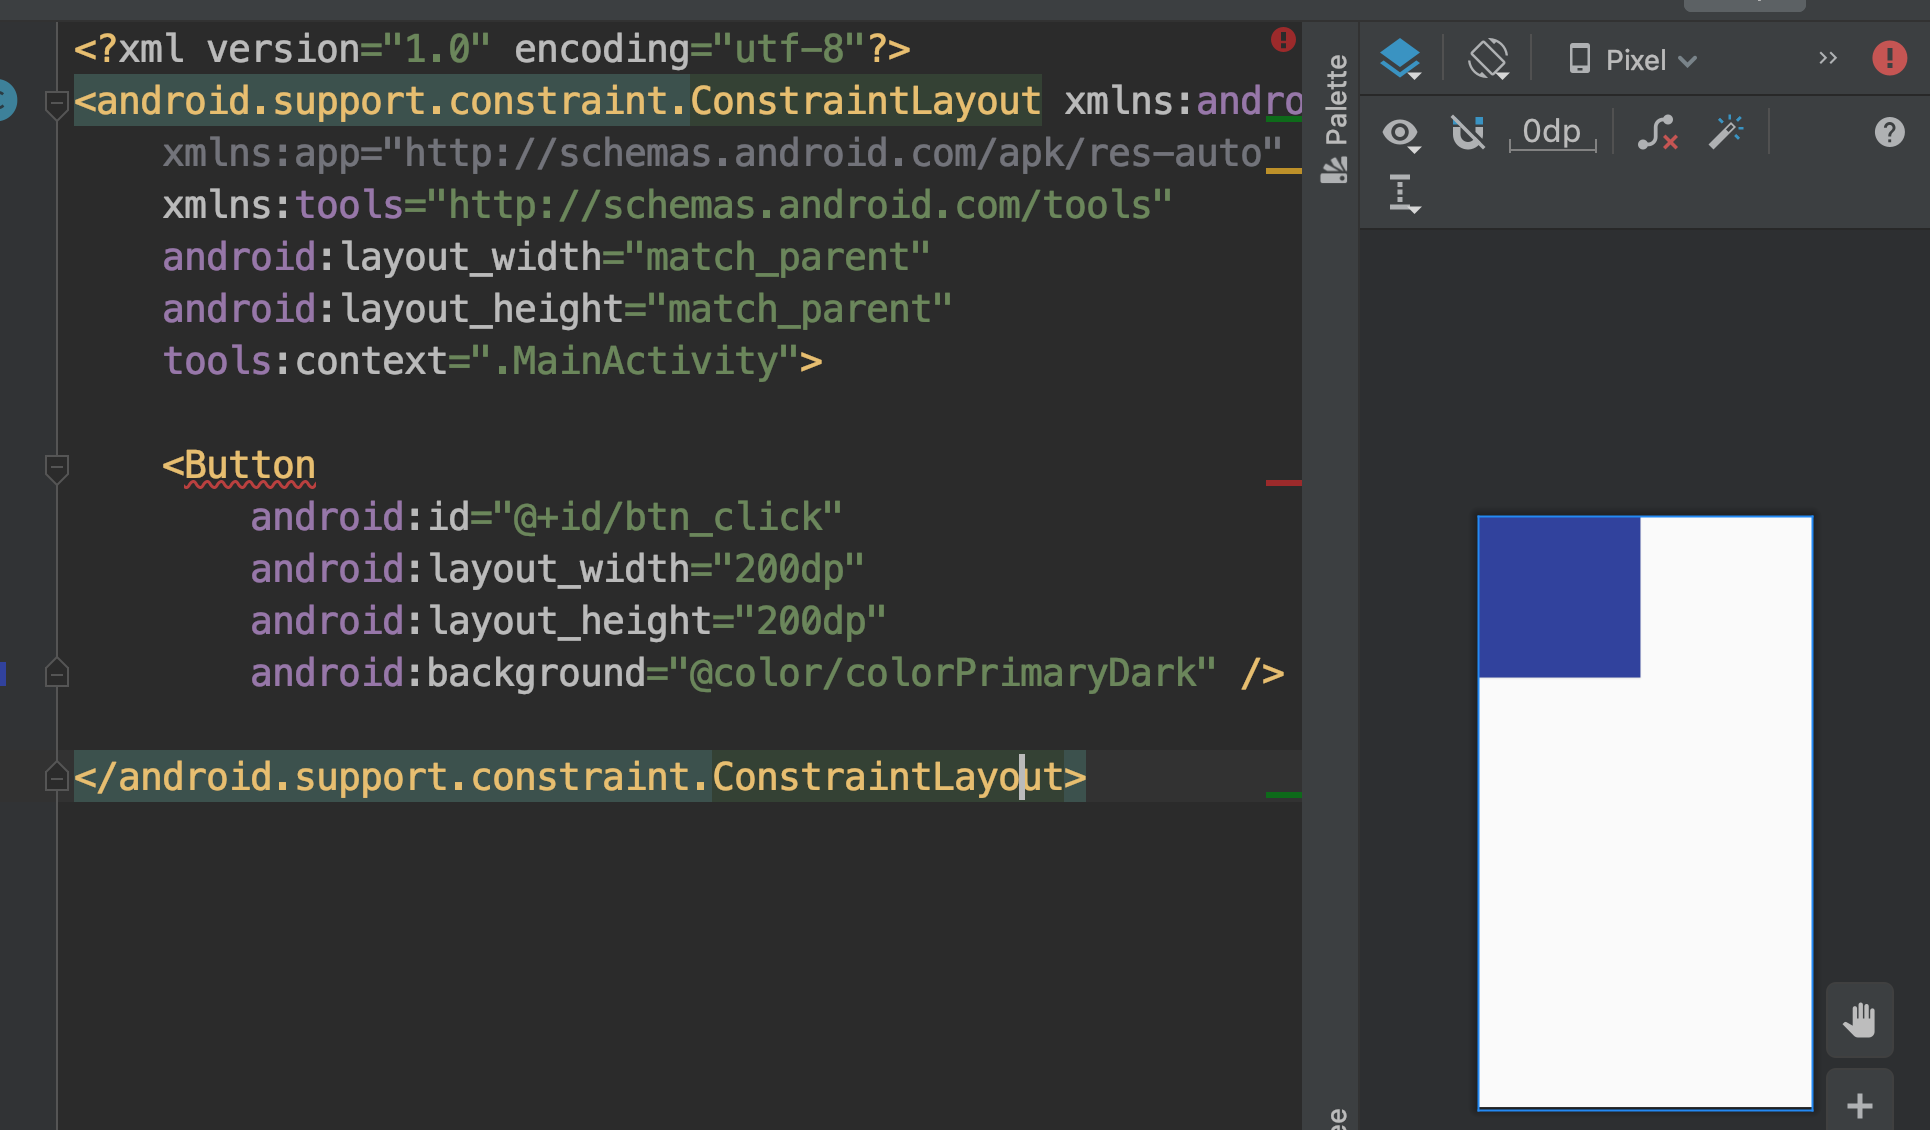
Task: Click the 0dp default margins field
Action: [1551, 133]
